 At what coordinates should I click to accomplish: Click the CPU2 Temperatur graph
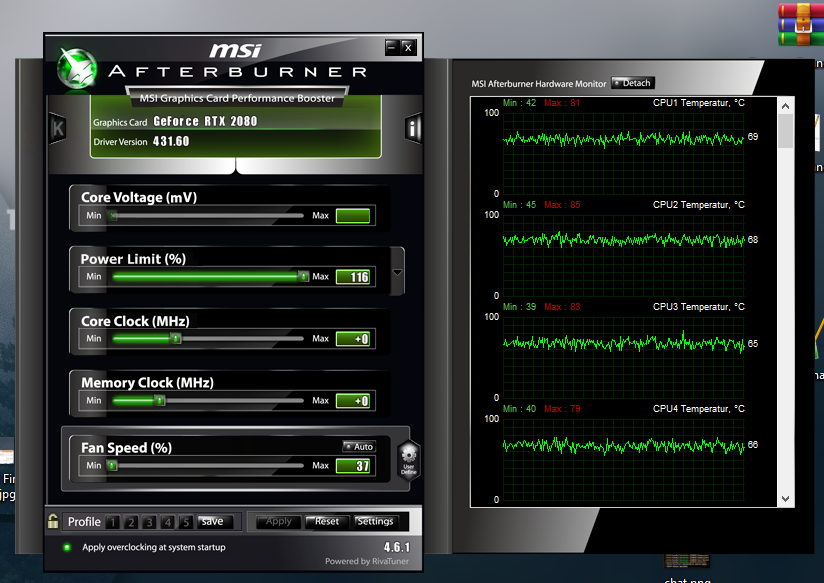pos(623,255)
